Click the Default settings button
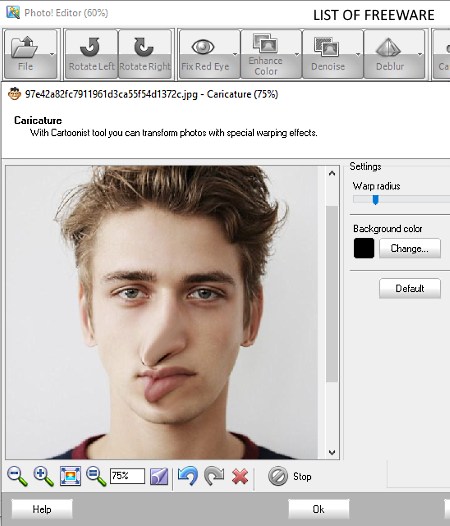The image size is (450, 526). pos(410,288)
